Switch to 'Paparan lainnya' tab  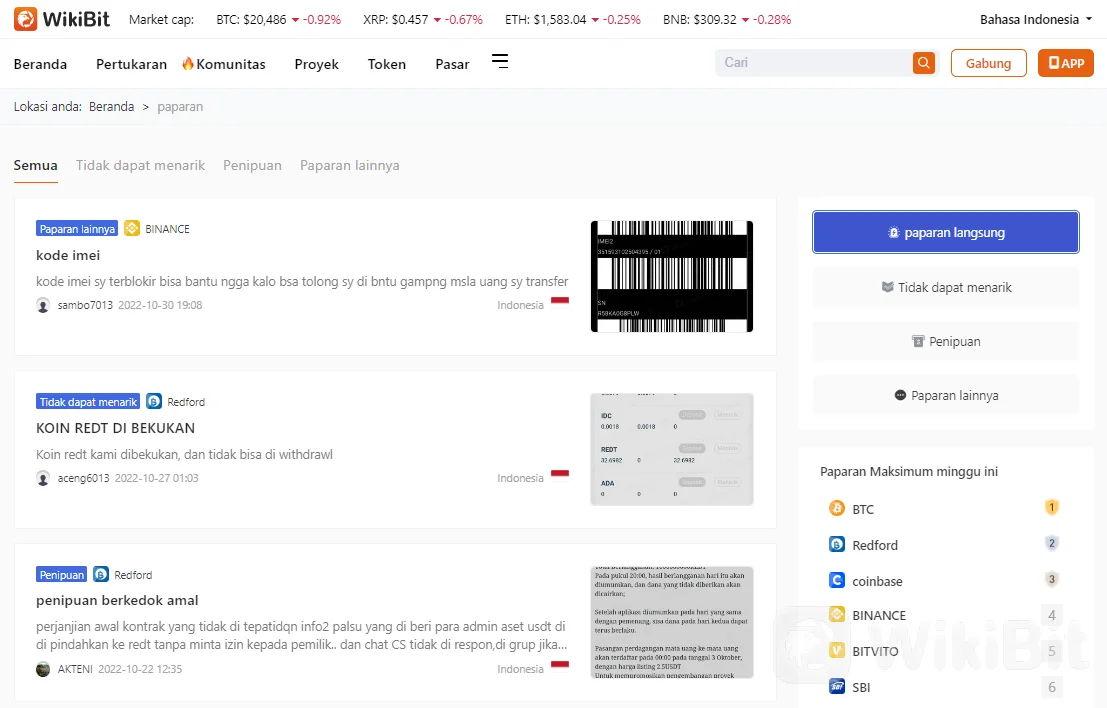349,165
